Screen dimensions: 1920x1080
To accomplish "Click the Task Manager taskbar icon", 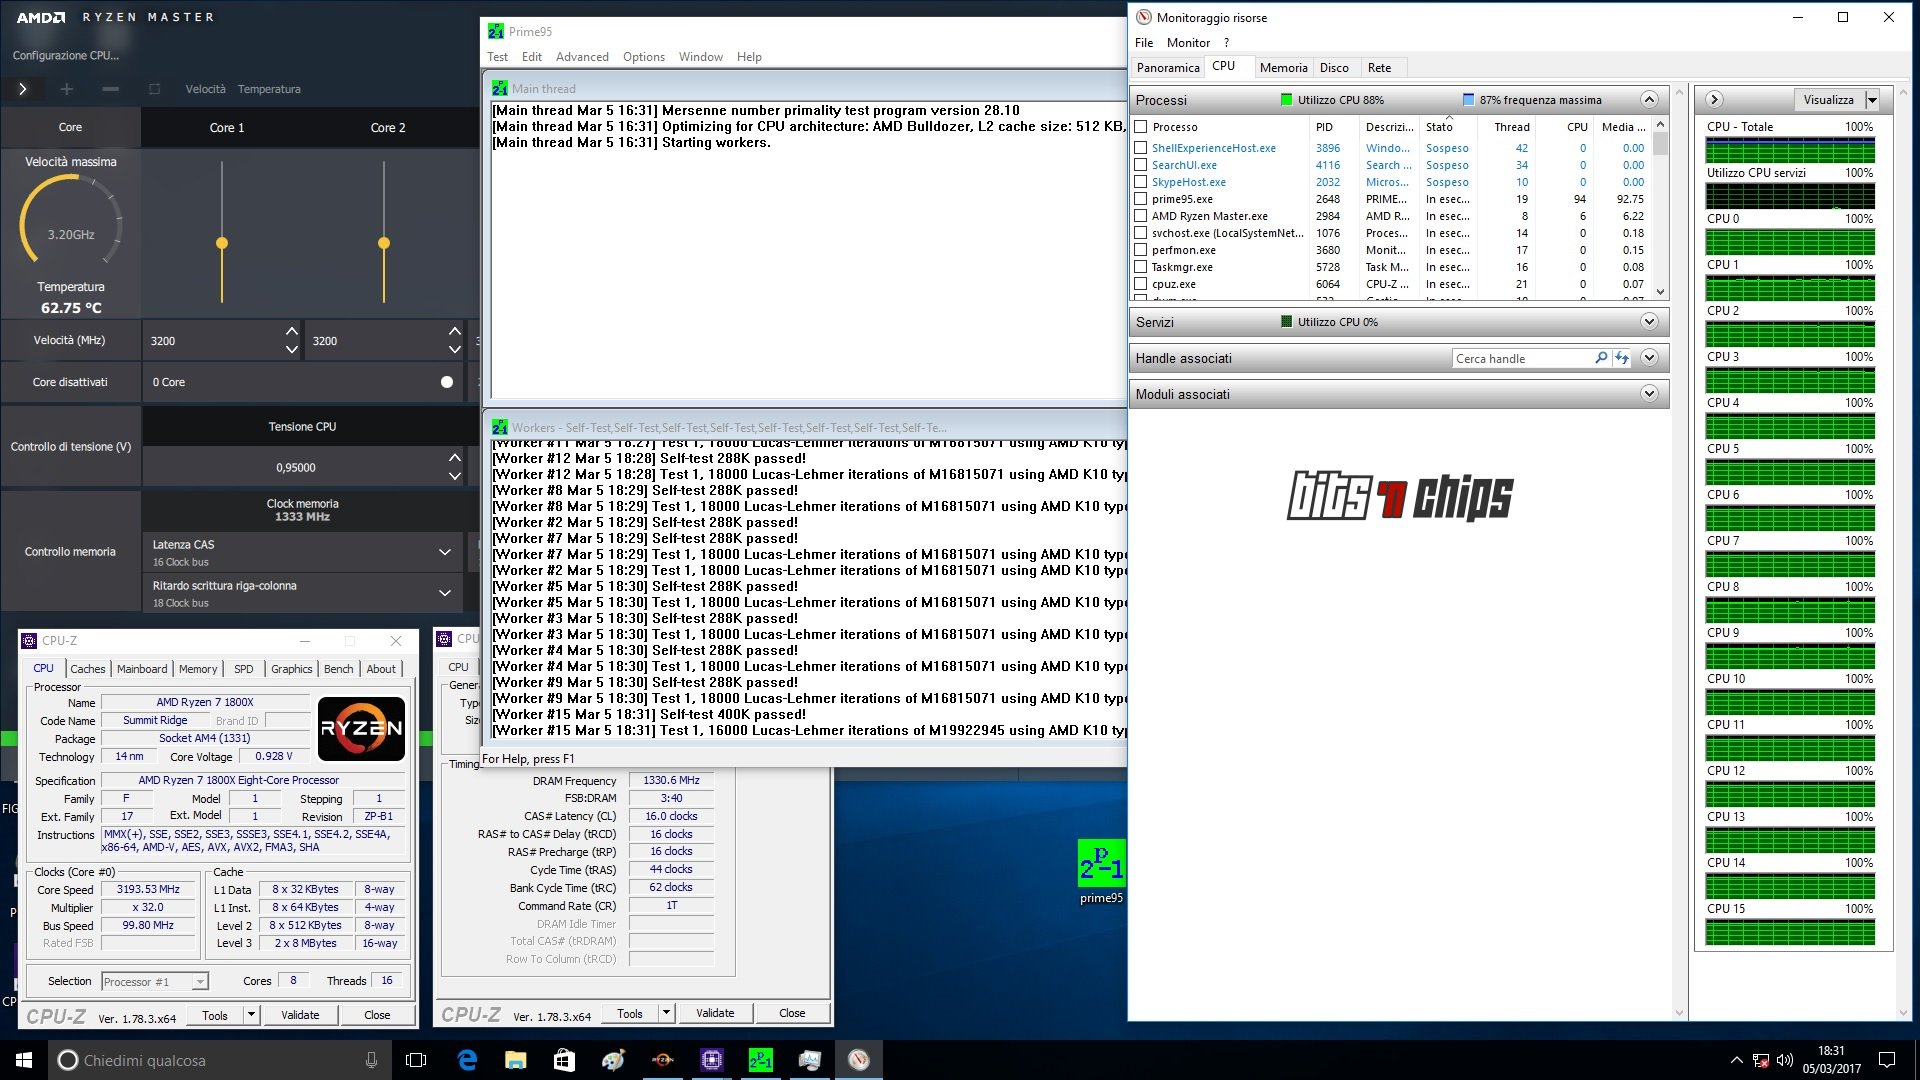I will (x=809, y=1060).
